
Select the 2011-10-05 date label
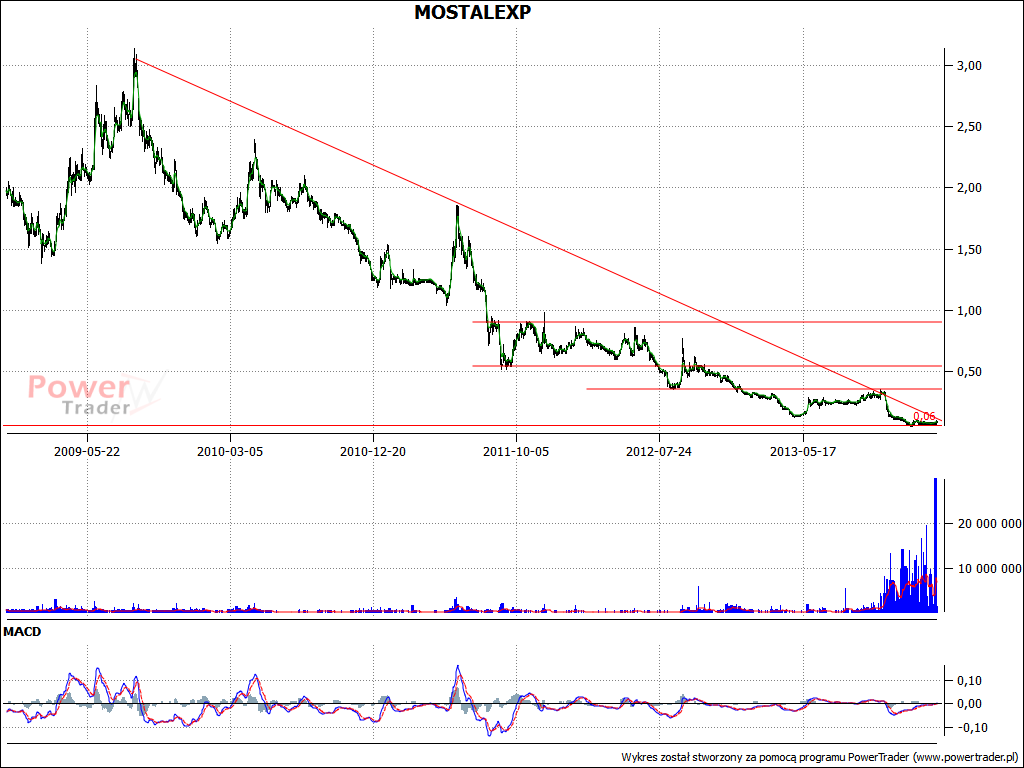[516, 451]
